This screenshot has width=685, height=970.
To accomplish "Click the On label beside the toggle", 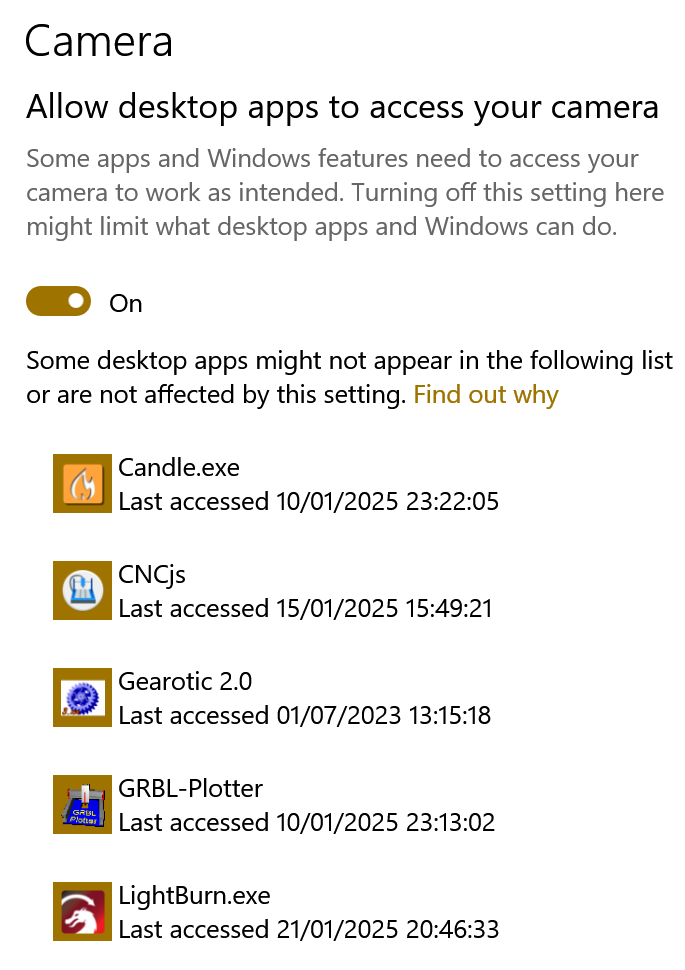I will 126,304.
